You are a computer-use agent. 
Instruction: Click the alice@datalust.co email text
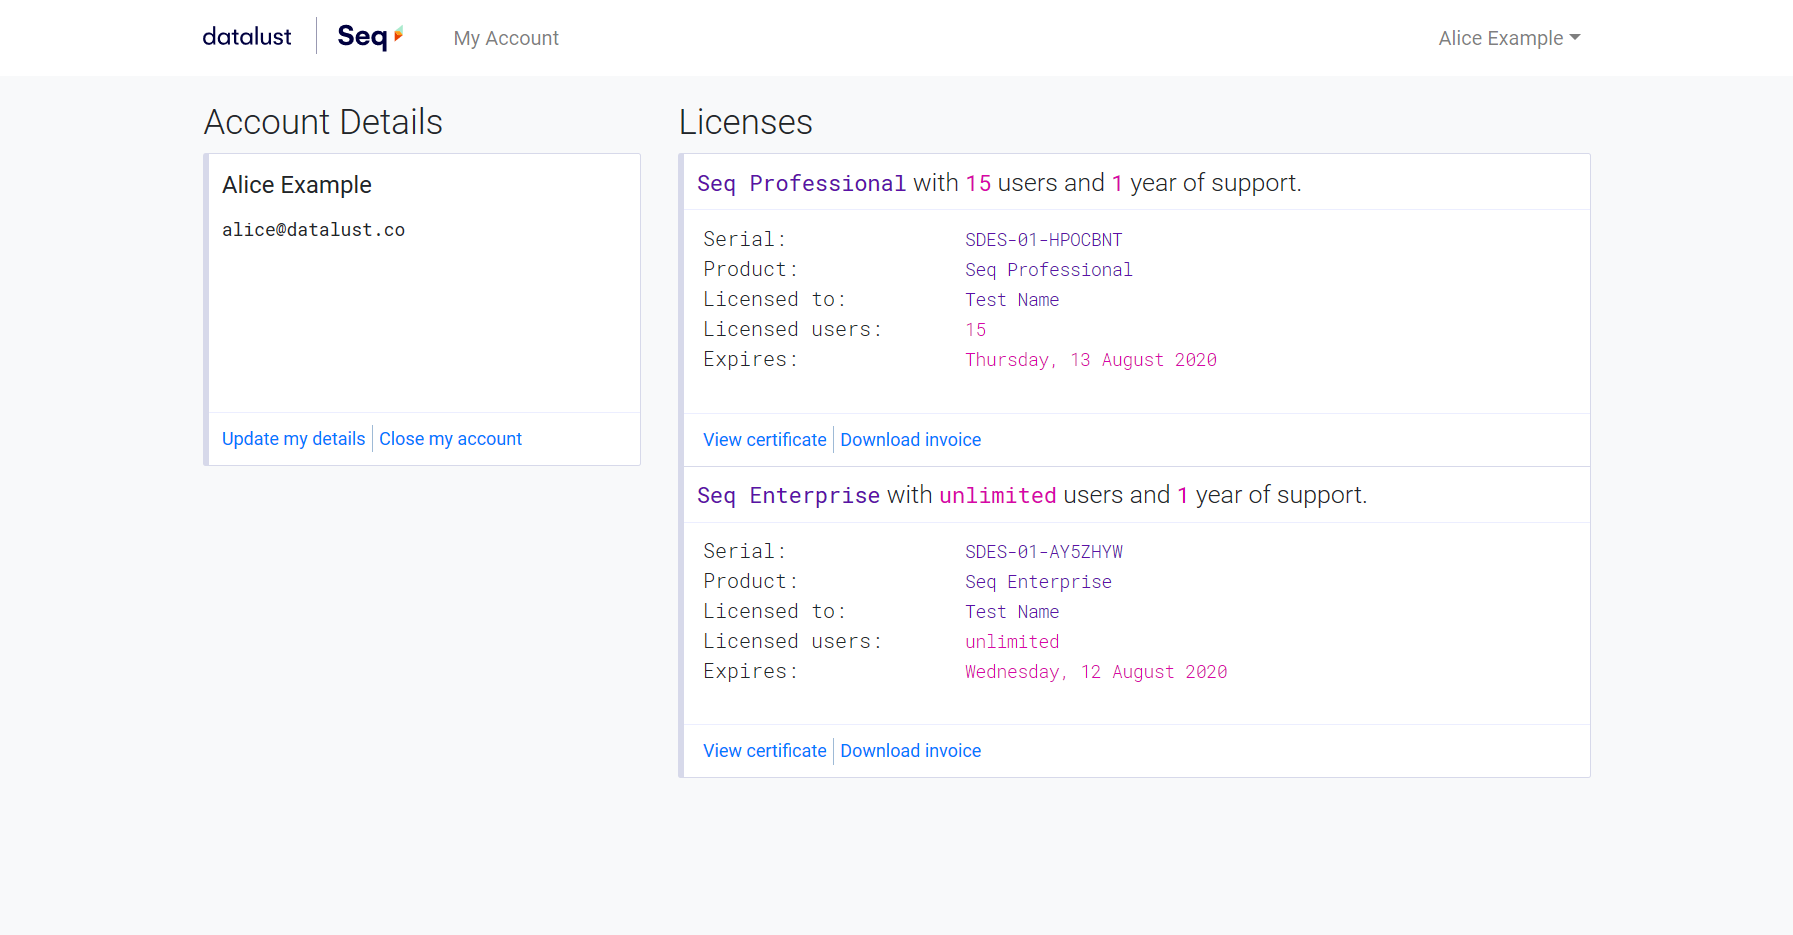tap(313, 230)
